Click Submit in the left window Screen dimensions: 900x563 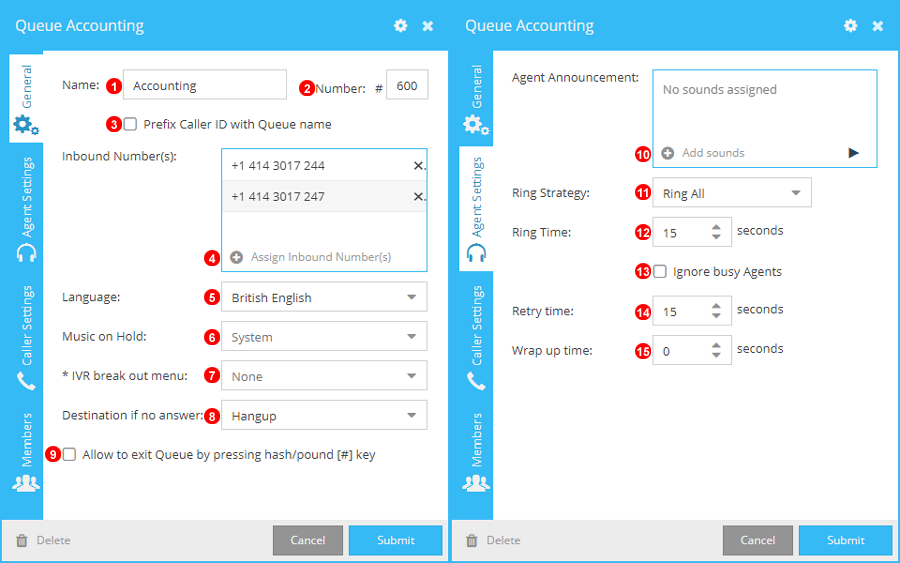coord(395,540)
